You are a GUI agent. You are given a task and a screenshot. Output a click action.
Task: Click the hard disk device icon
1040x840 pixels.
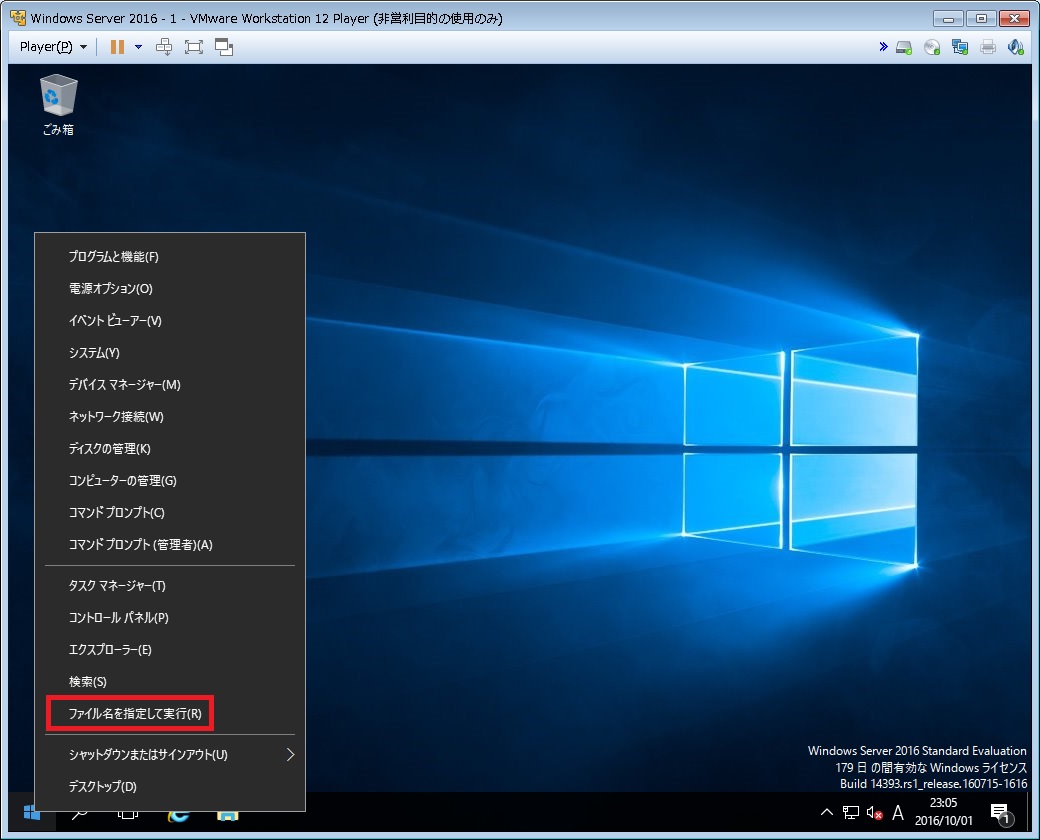[x=904, y=47]
